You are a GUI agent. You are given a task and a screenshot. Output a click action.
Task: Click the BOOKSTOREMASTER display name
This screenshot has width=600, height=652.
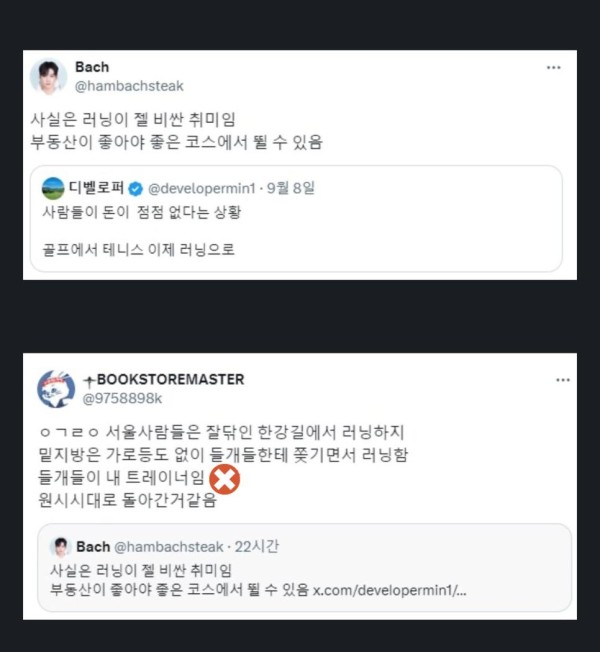click(x=164, y=379)
